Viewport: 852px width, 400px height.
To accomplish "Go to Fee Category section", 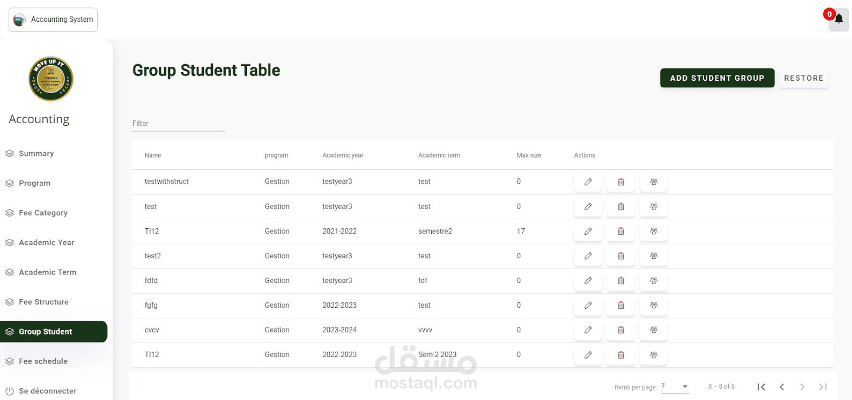I will [36, 213].
